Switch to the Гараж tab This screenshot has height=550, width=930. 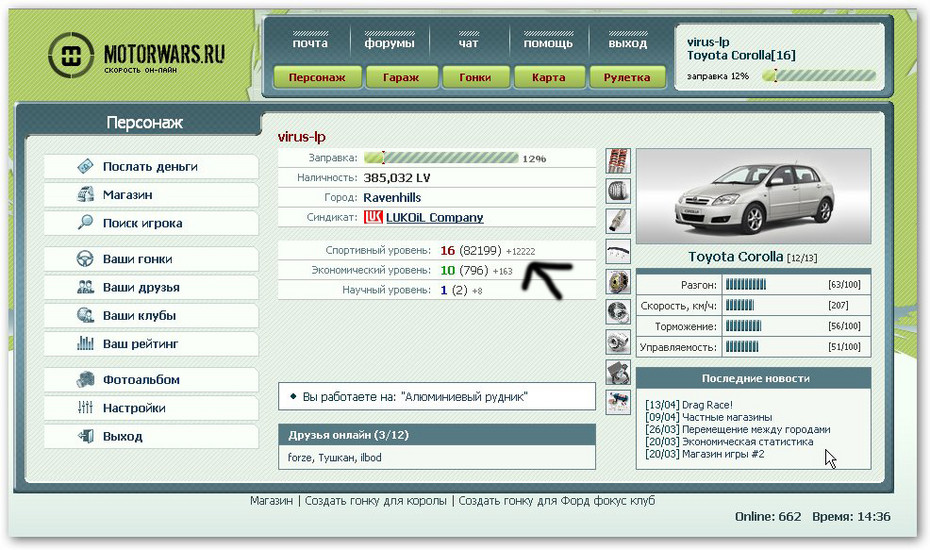[402, 77]
